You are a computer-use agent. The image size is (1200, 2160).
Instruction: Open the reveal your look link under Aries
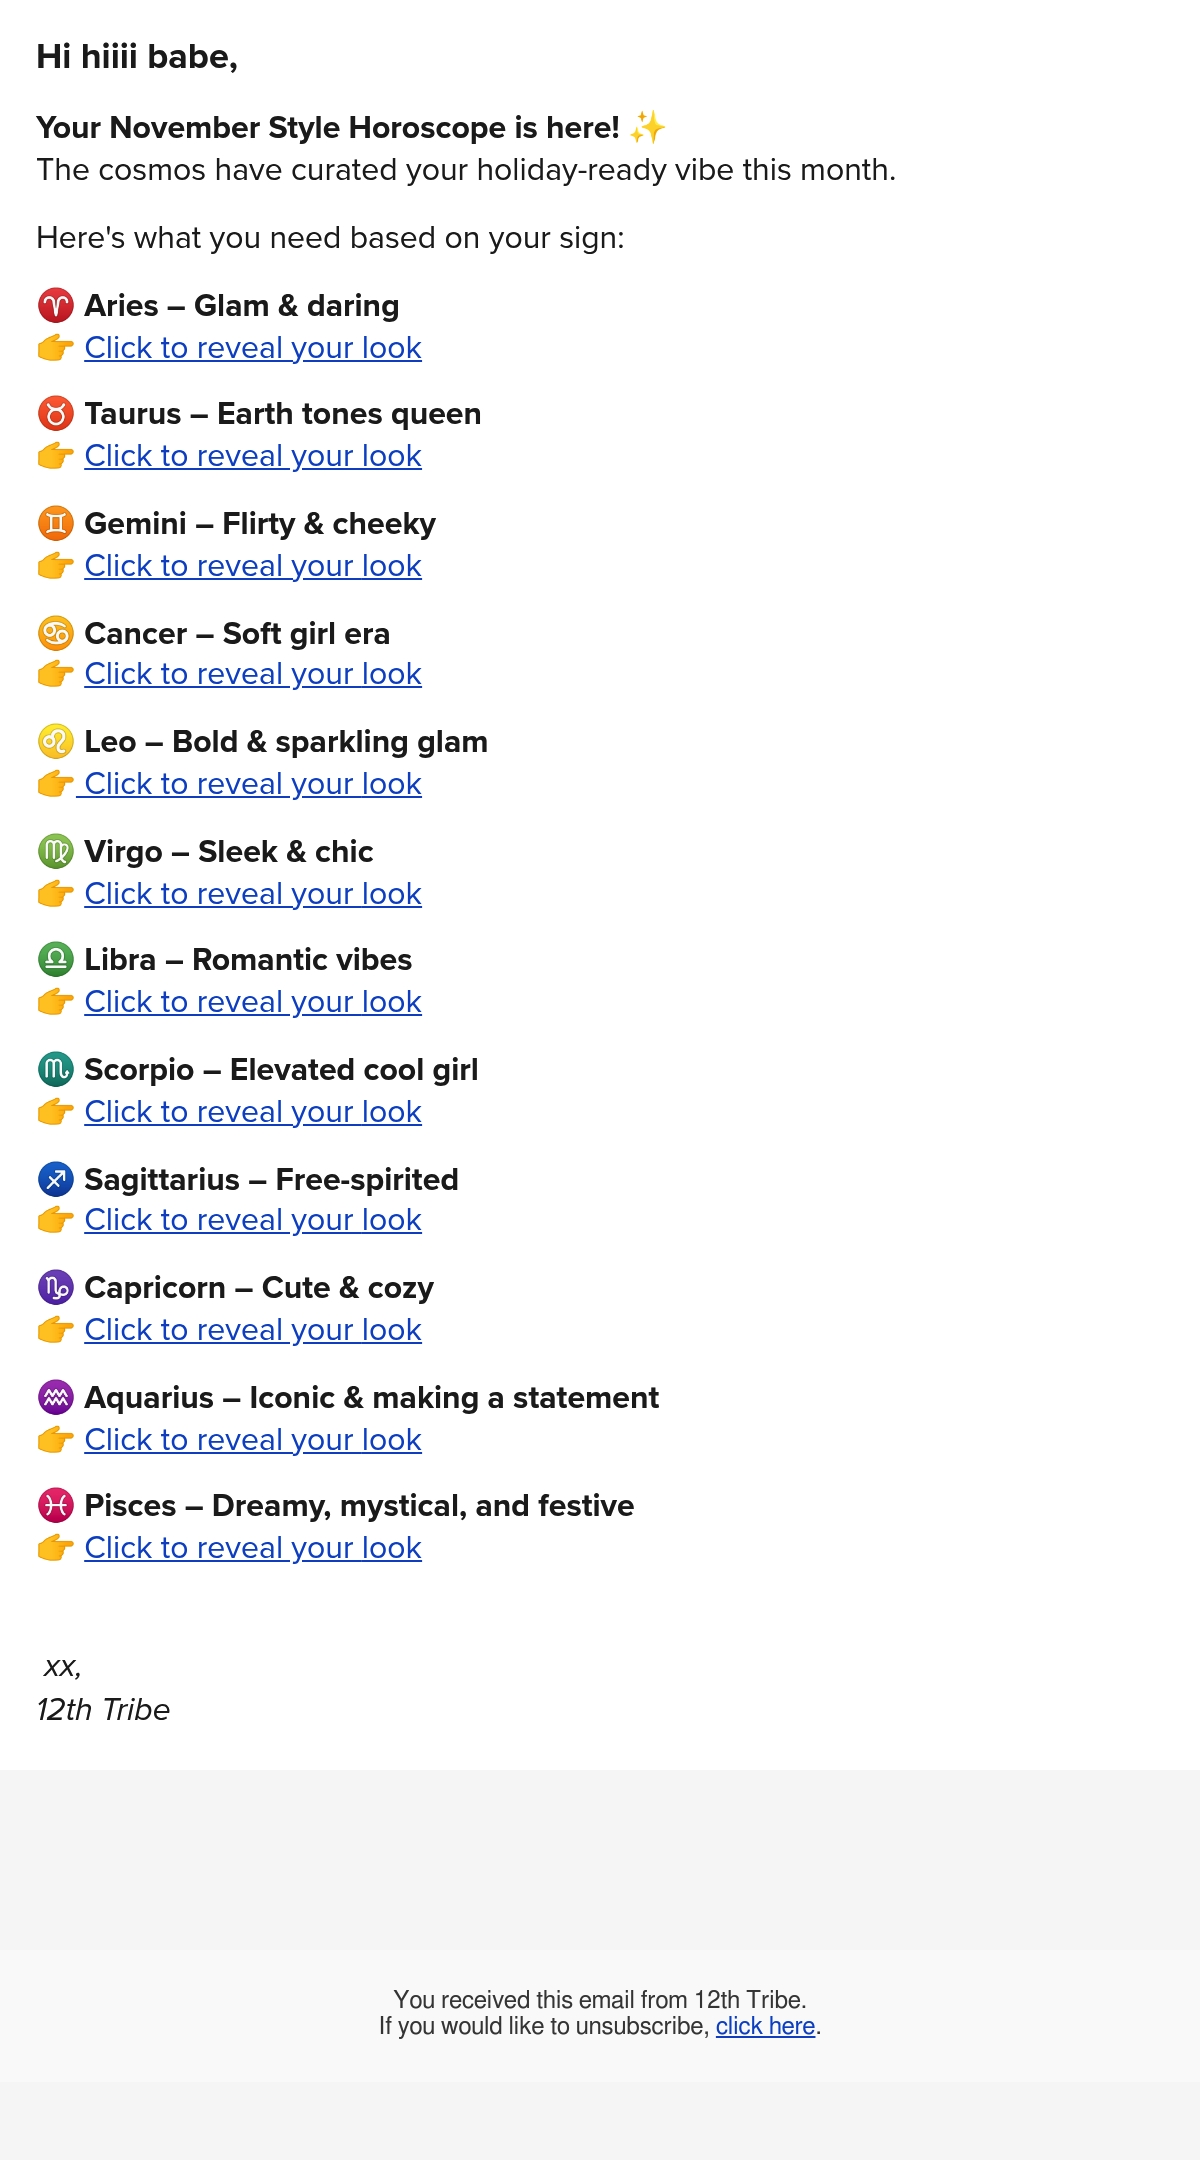[x=253, y=347]
